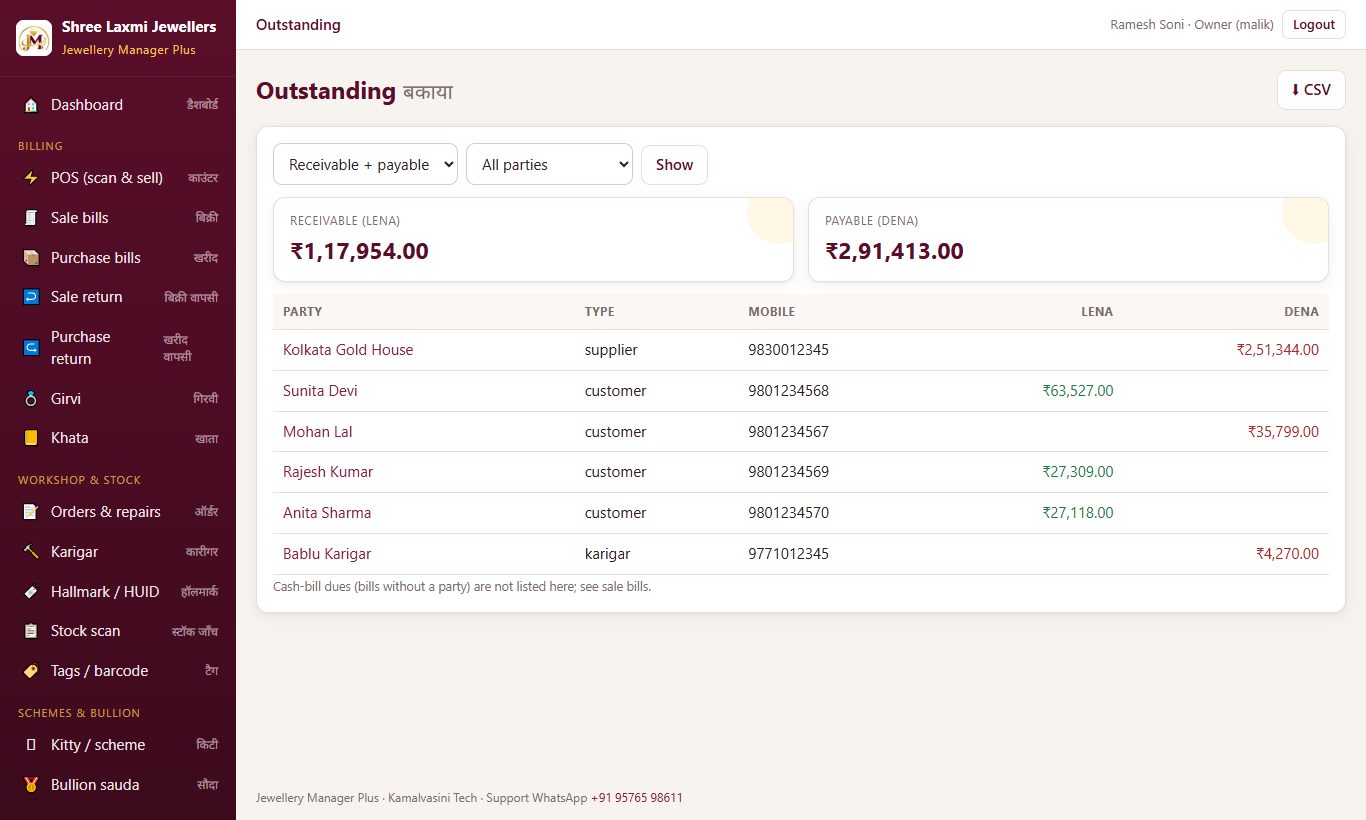1366x820 pixels.
Task: Click the ₹63,527.00 lena amount
Action: [1078, 391]
